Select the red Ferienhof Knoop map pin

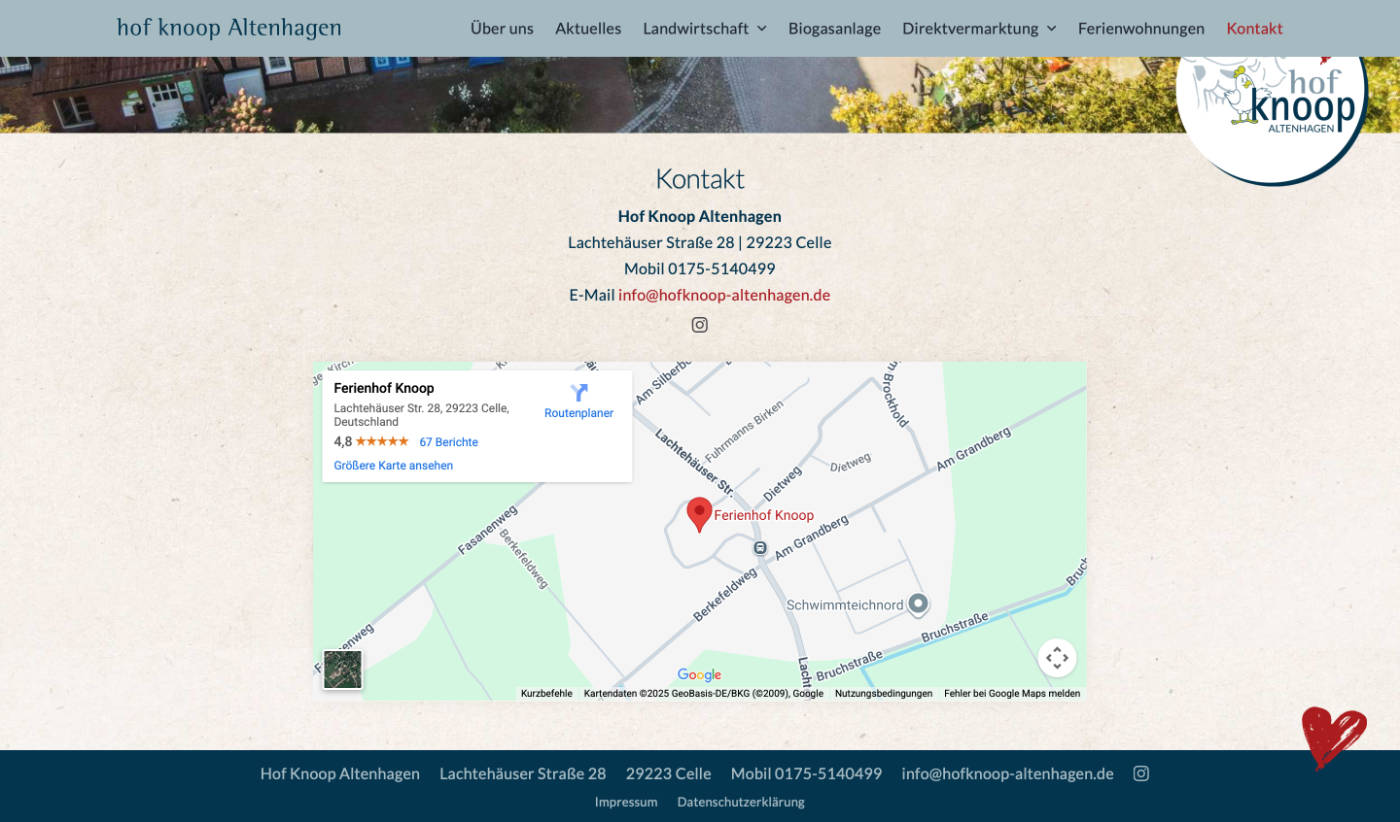coord(699,514)
